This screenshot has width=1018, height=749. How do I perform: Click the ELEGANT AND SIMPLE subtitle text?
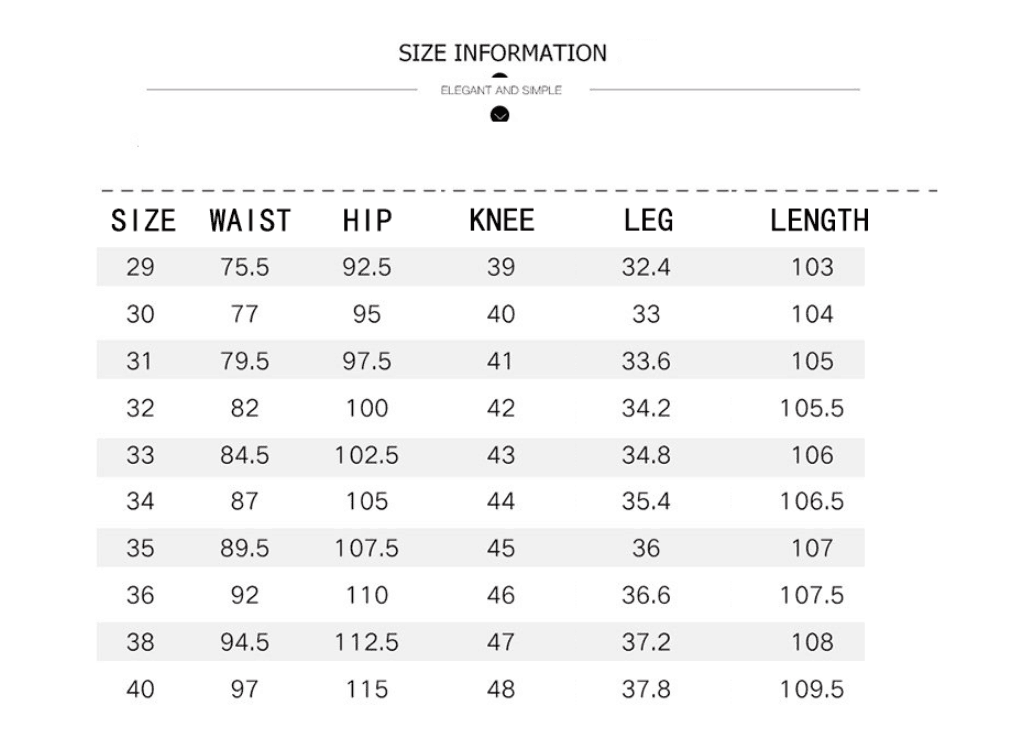[x=501, y=90]
